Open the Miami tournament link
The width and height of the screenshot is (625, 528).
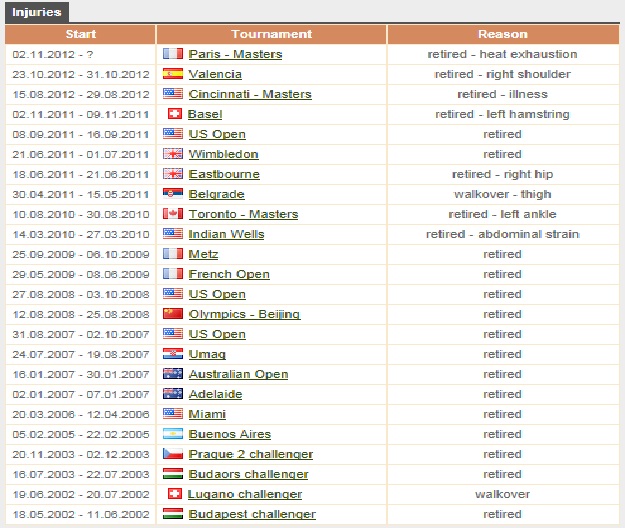coord(207,414)
